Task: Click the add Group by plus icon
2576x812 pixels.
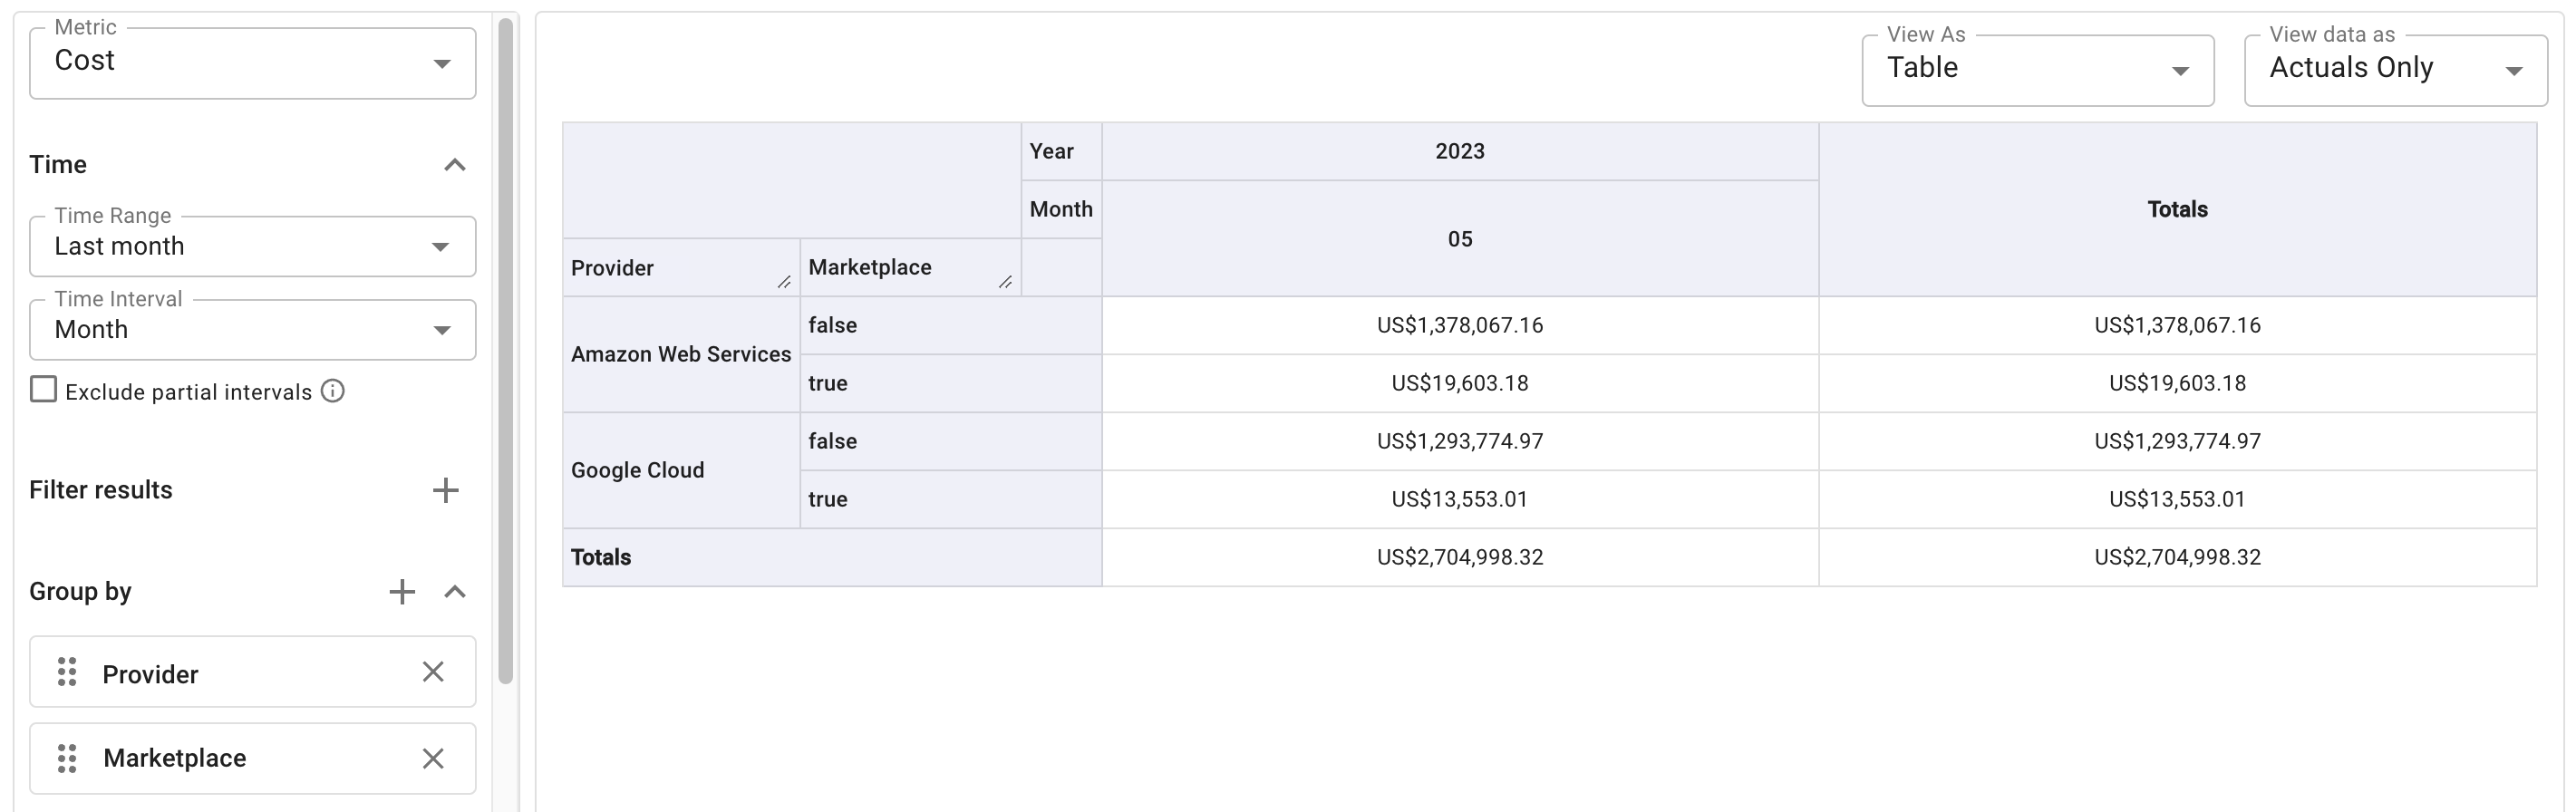Action: point(402,591)
